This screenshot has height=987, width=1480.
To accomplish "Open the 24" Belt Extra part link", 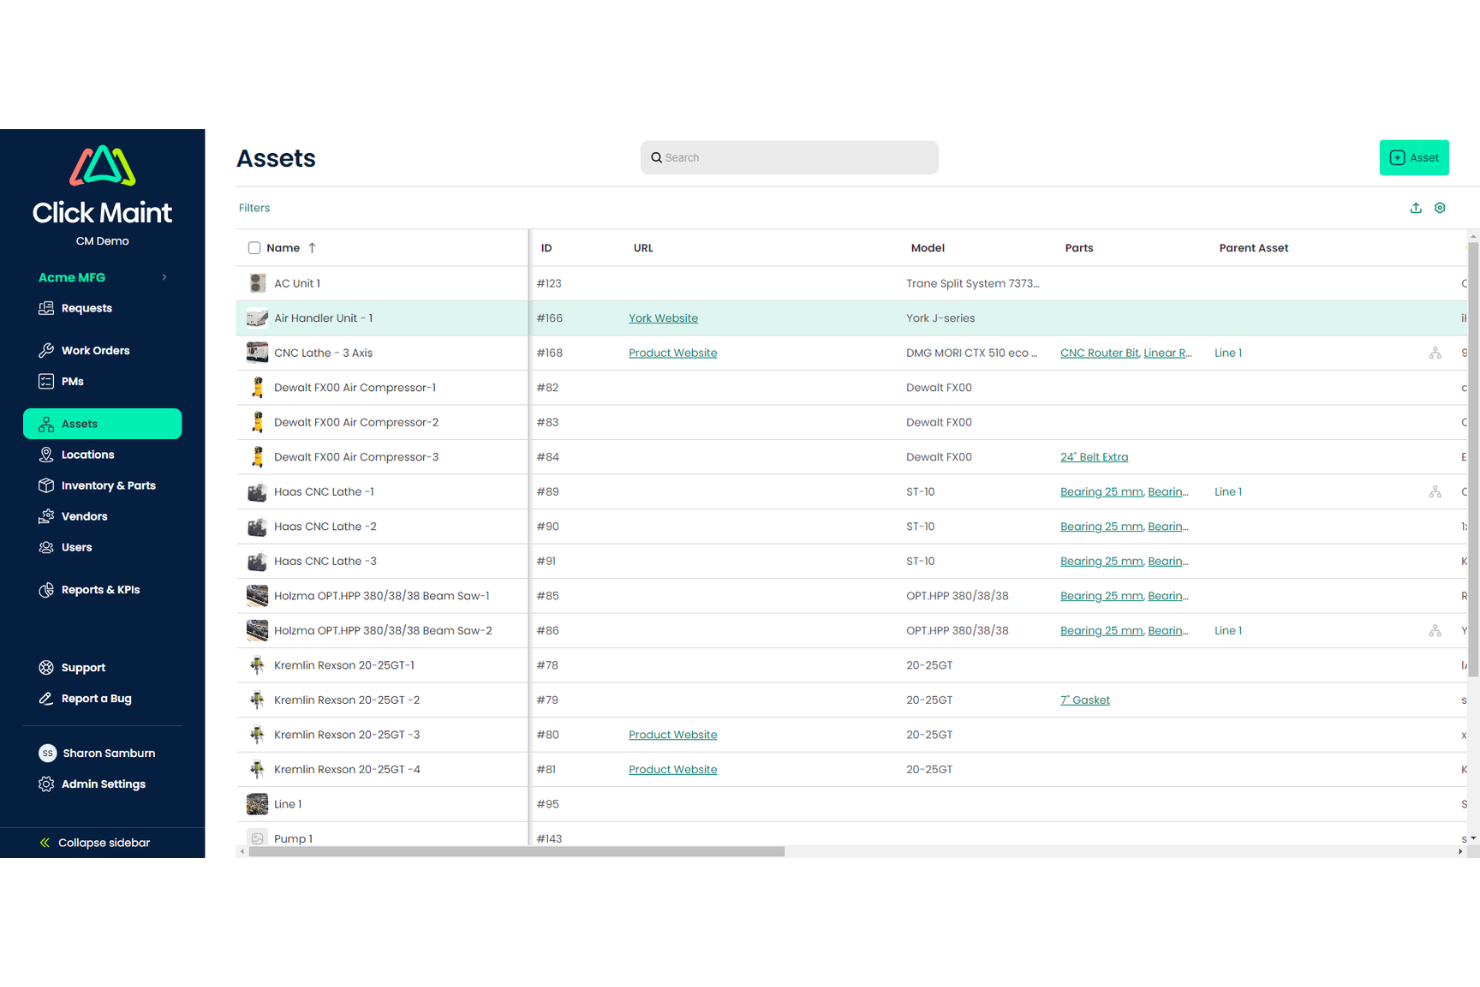I will tap(1094, 457).
